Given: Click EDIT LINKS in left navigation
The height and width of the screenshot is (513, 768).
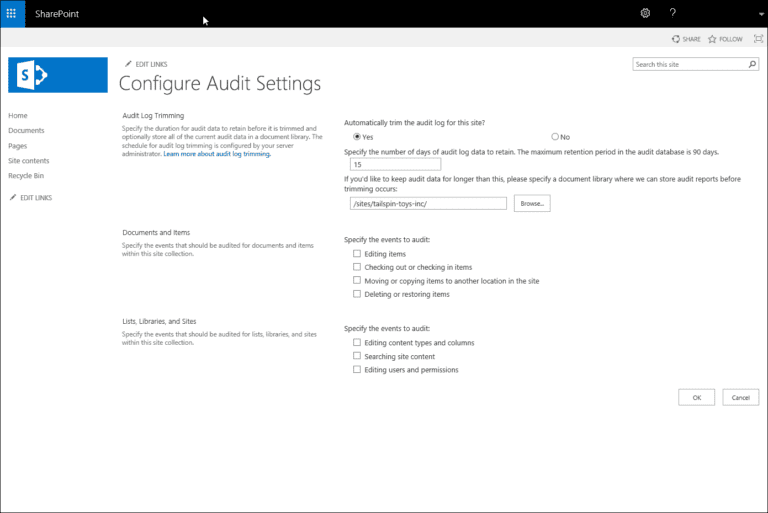Looking at the screenshot, I should tap(31, 197).
